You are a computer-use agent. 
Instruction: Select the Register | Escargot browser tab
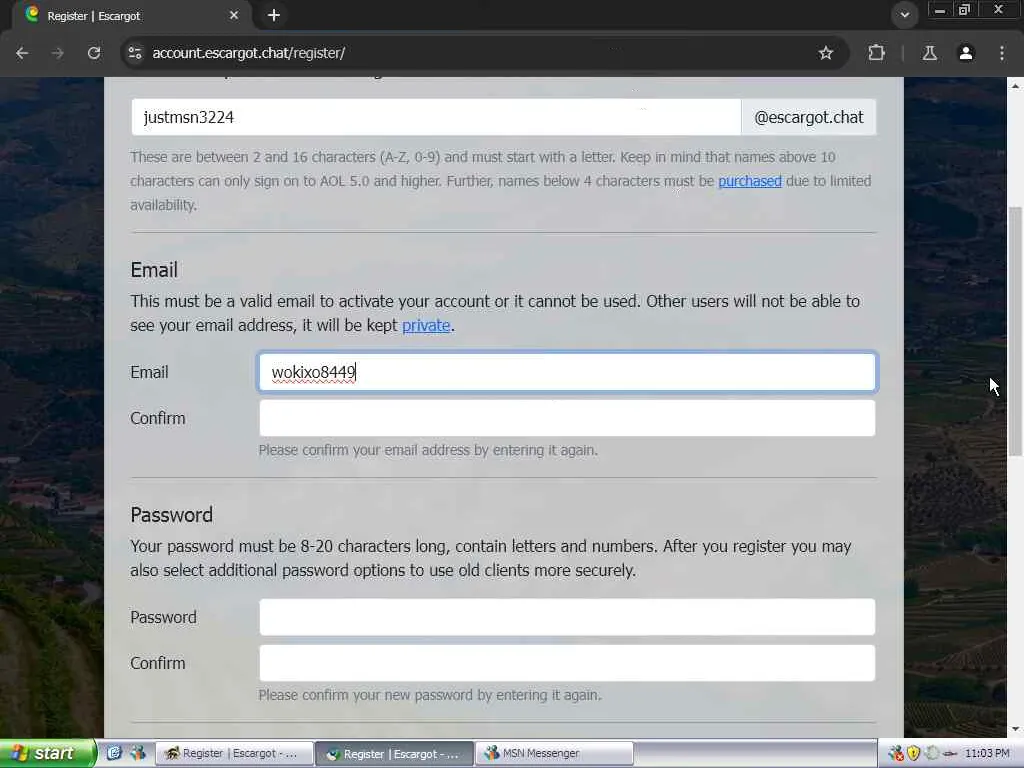[131, 16]
